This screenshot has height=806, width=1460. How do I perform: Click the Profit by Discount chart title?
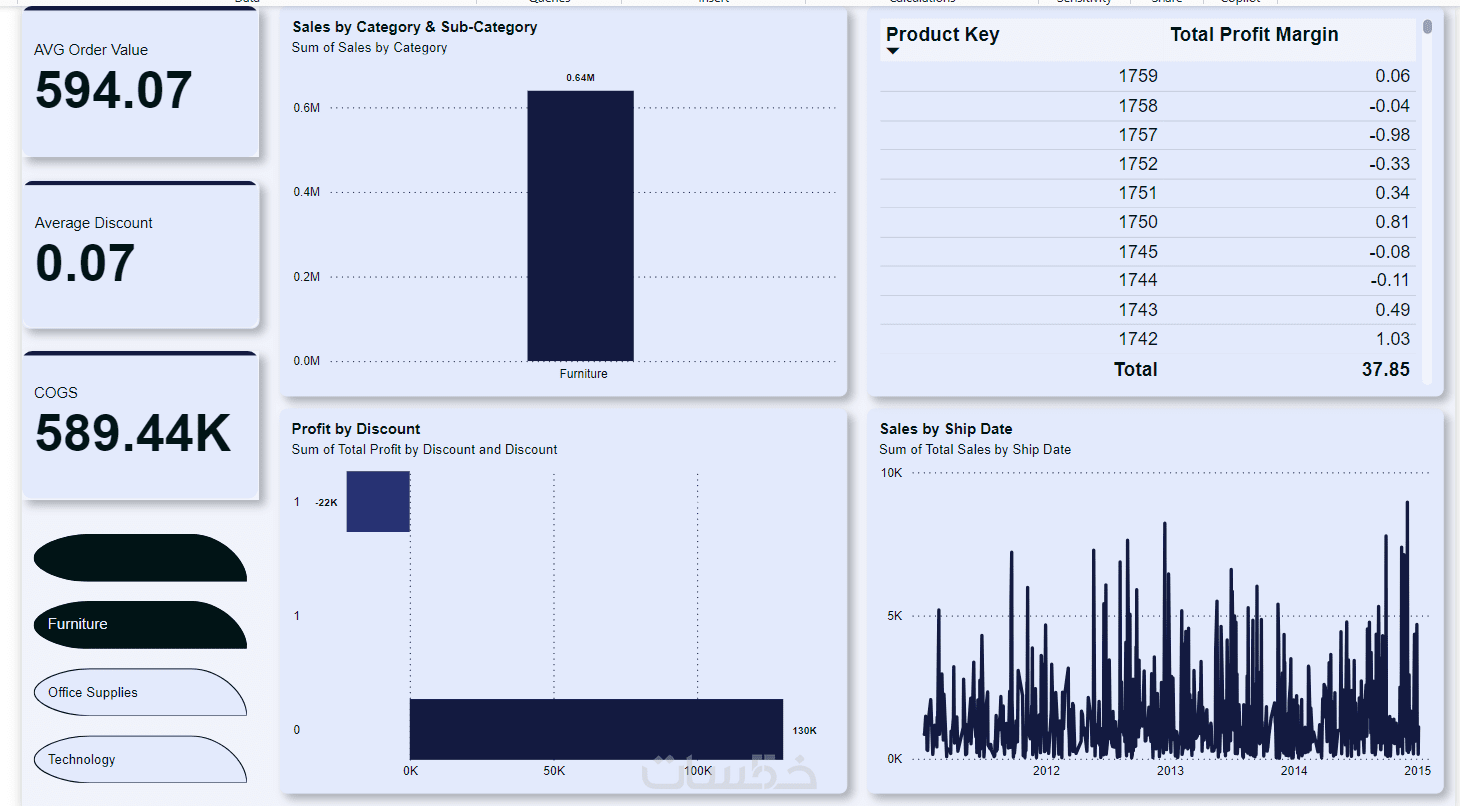tap(356, 429)
